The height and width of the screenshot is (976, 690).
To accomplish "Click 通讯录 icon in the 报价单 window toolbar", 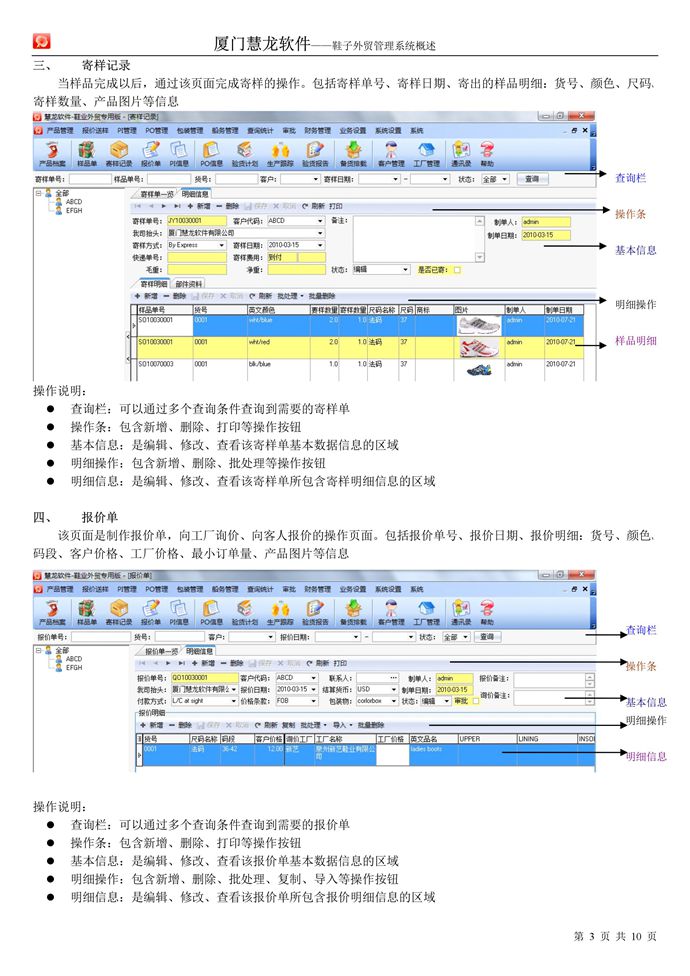I will (x=460, y=611).
